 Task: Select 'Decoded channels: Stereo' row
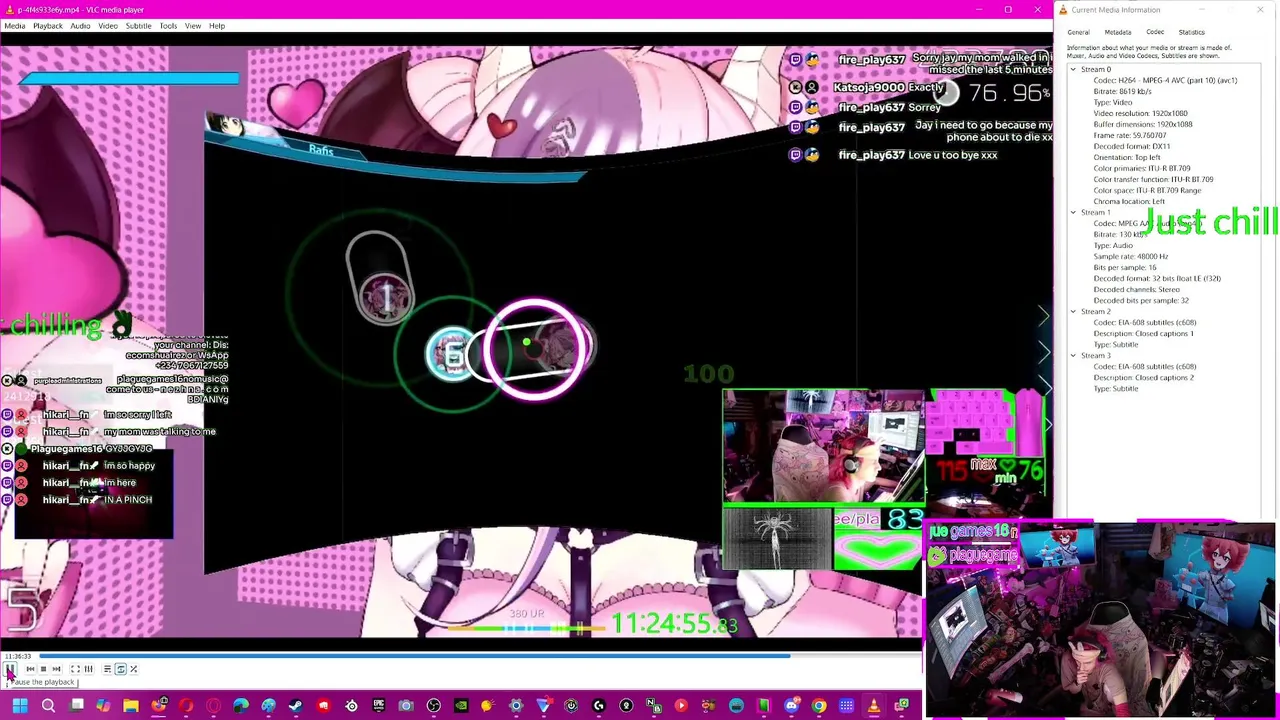point(1136,289)
